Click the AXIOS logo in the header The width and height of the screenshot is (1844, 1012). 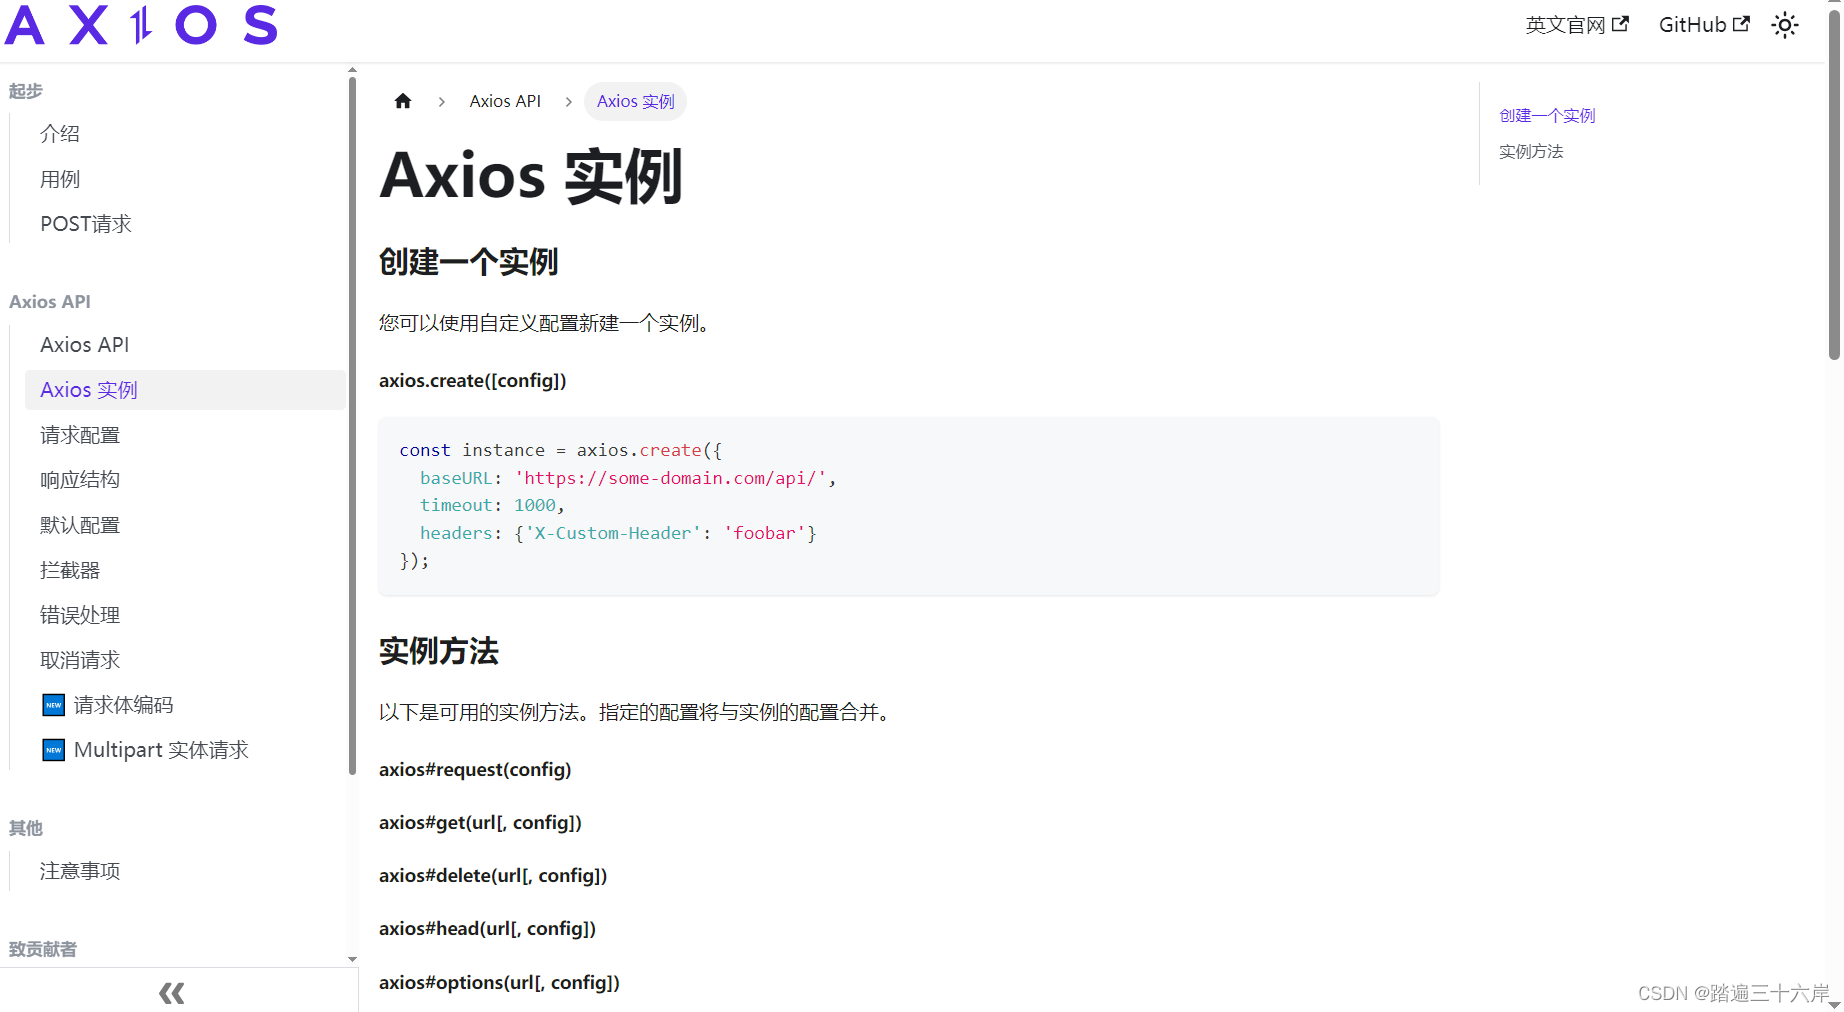point(140,25)
